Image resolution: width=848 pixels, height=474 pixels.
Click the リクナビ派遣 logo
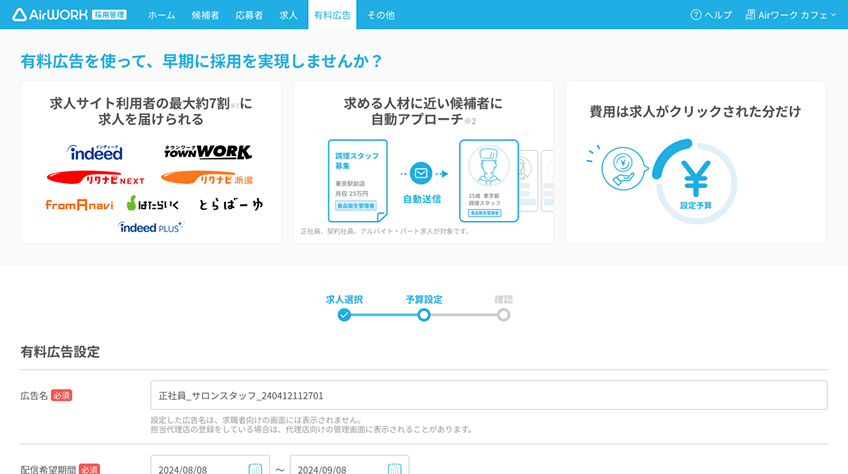(207, 178)
